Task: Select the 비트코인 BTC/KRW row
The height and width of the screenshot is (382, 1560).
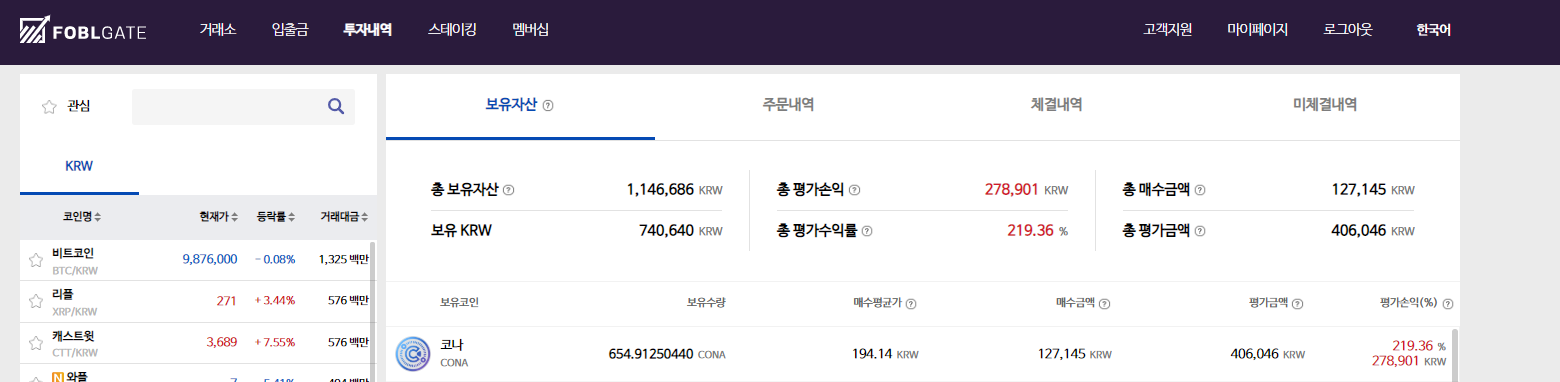Action: (195, 260)
